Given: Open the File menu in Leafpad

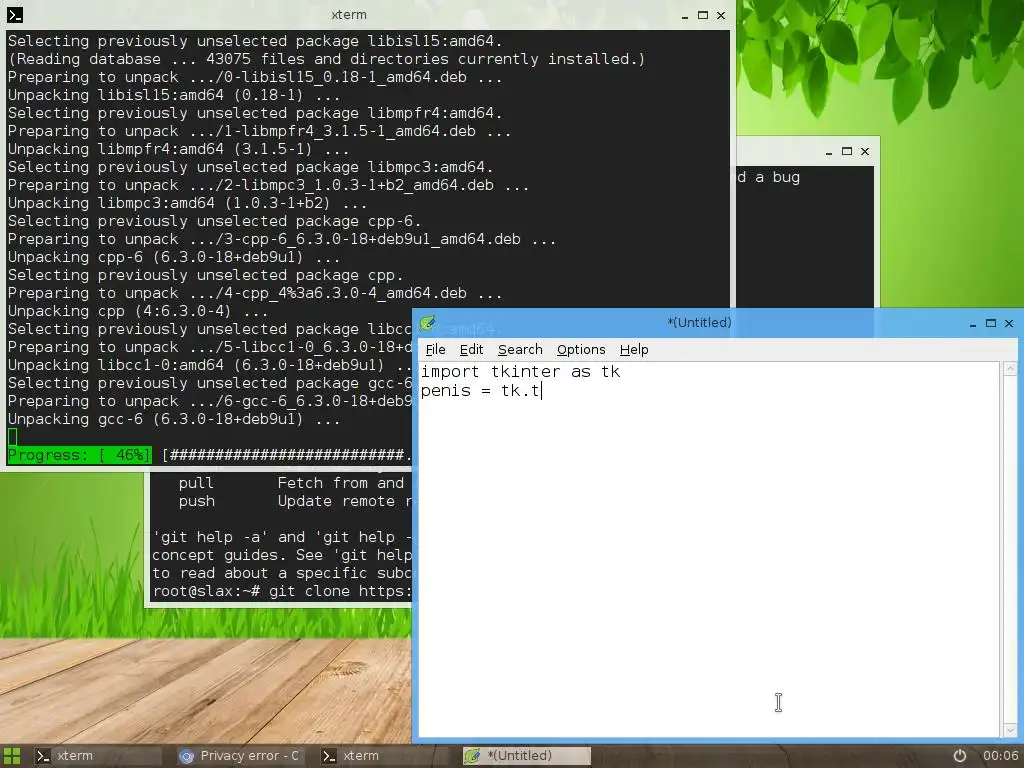Looking at the screenshot, I should point(435,350).
